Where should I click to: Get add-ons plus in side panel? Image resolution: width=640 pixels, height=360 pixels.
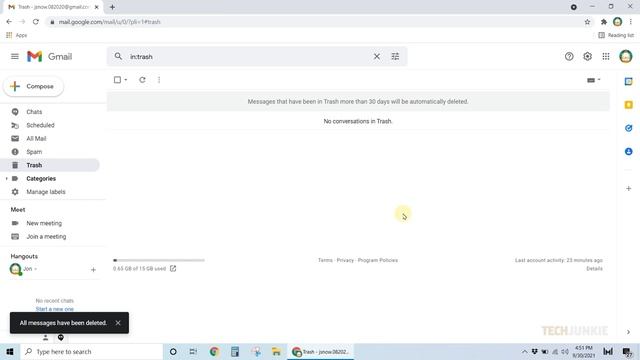click(x=629, y=189)
